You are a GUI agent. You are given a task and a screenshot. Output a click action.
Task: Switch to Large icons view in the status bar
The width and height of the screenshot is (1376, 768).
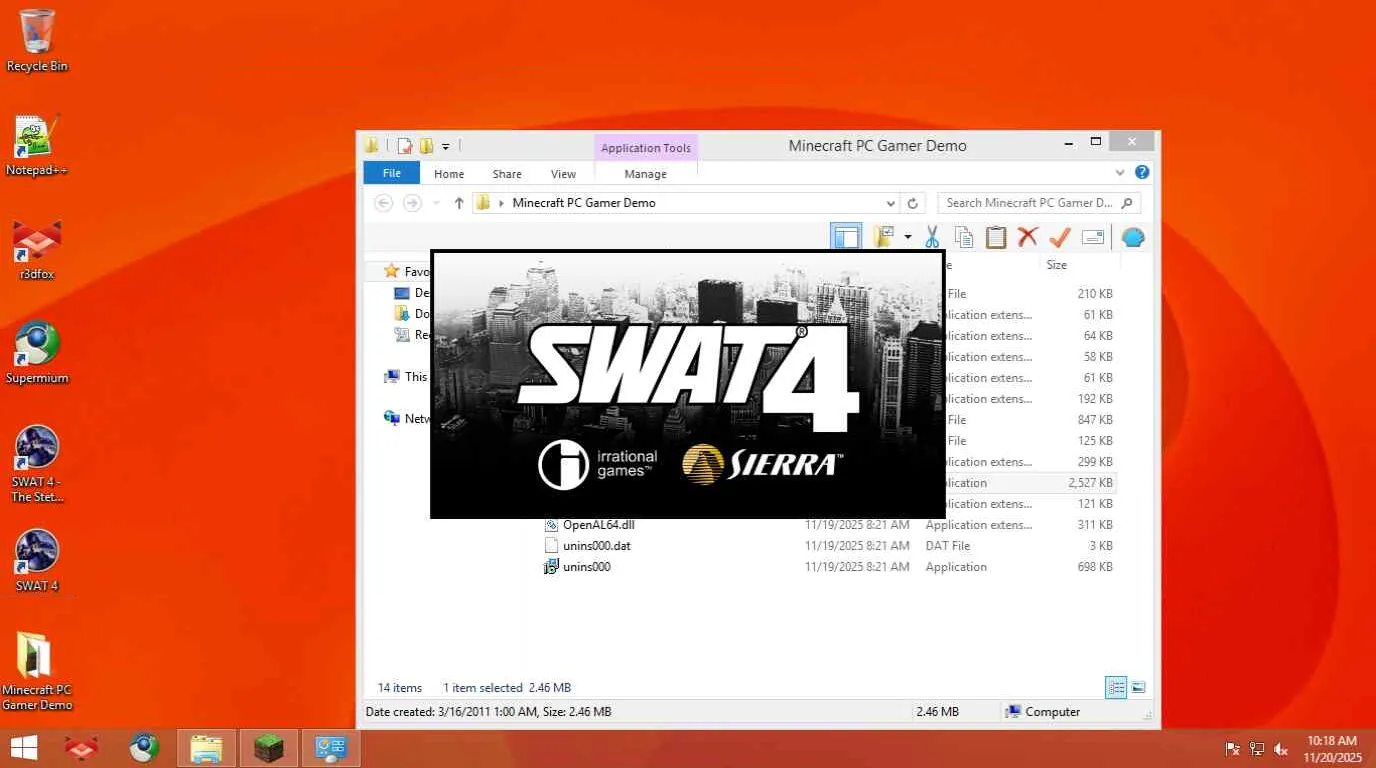[1138, 687]
